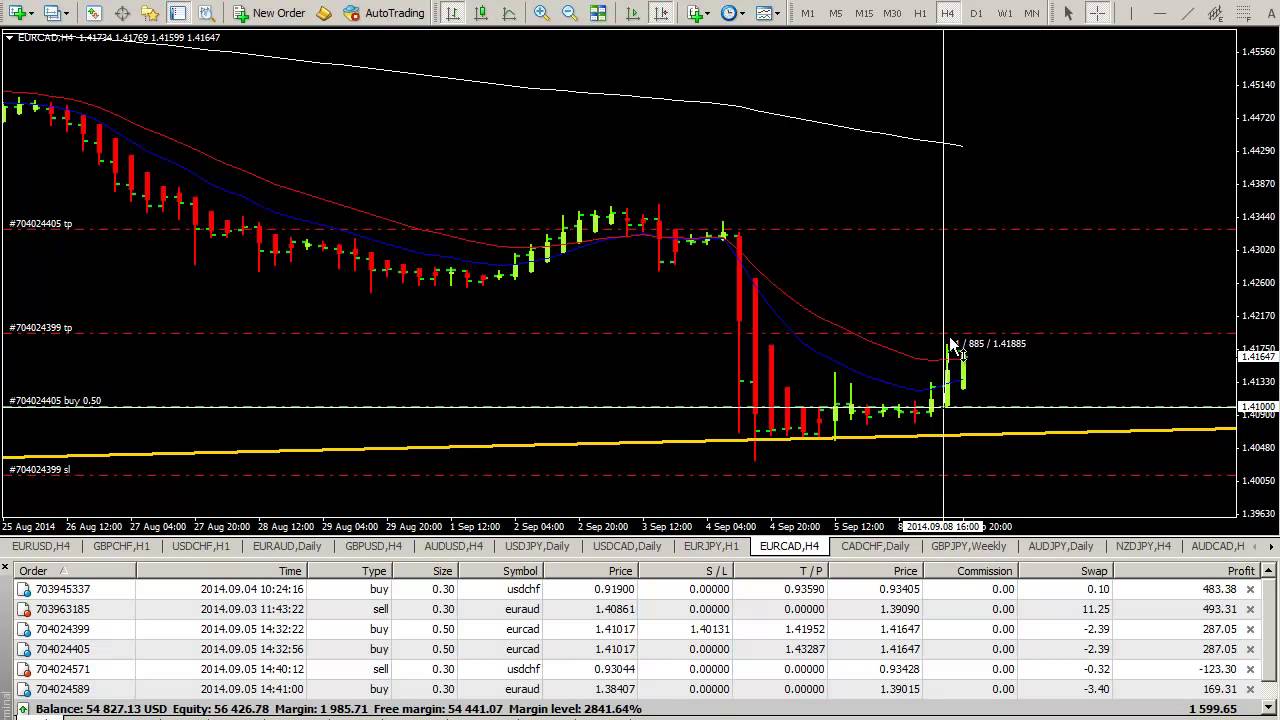
Task: Switch to GBPCHF,H1 chart tab
Action: [x=121, y=546]
